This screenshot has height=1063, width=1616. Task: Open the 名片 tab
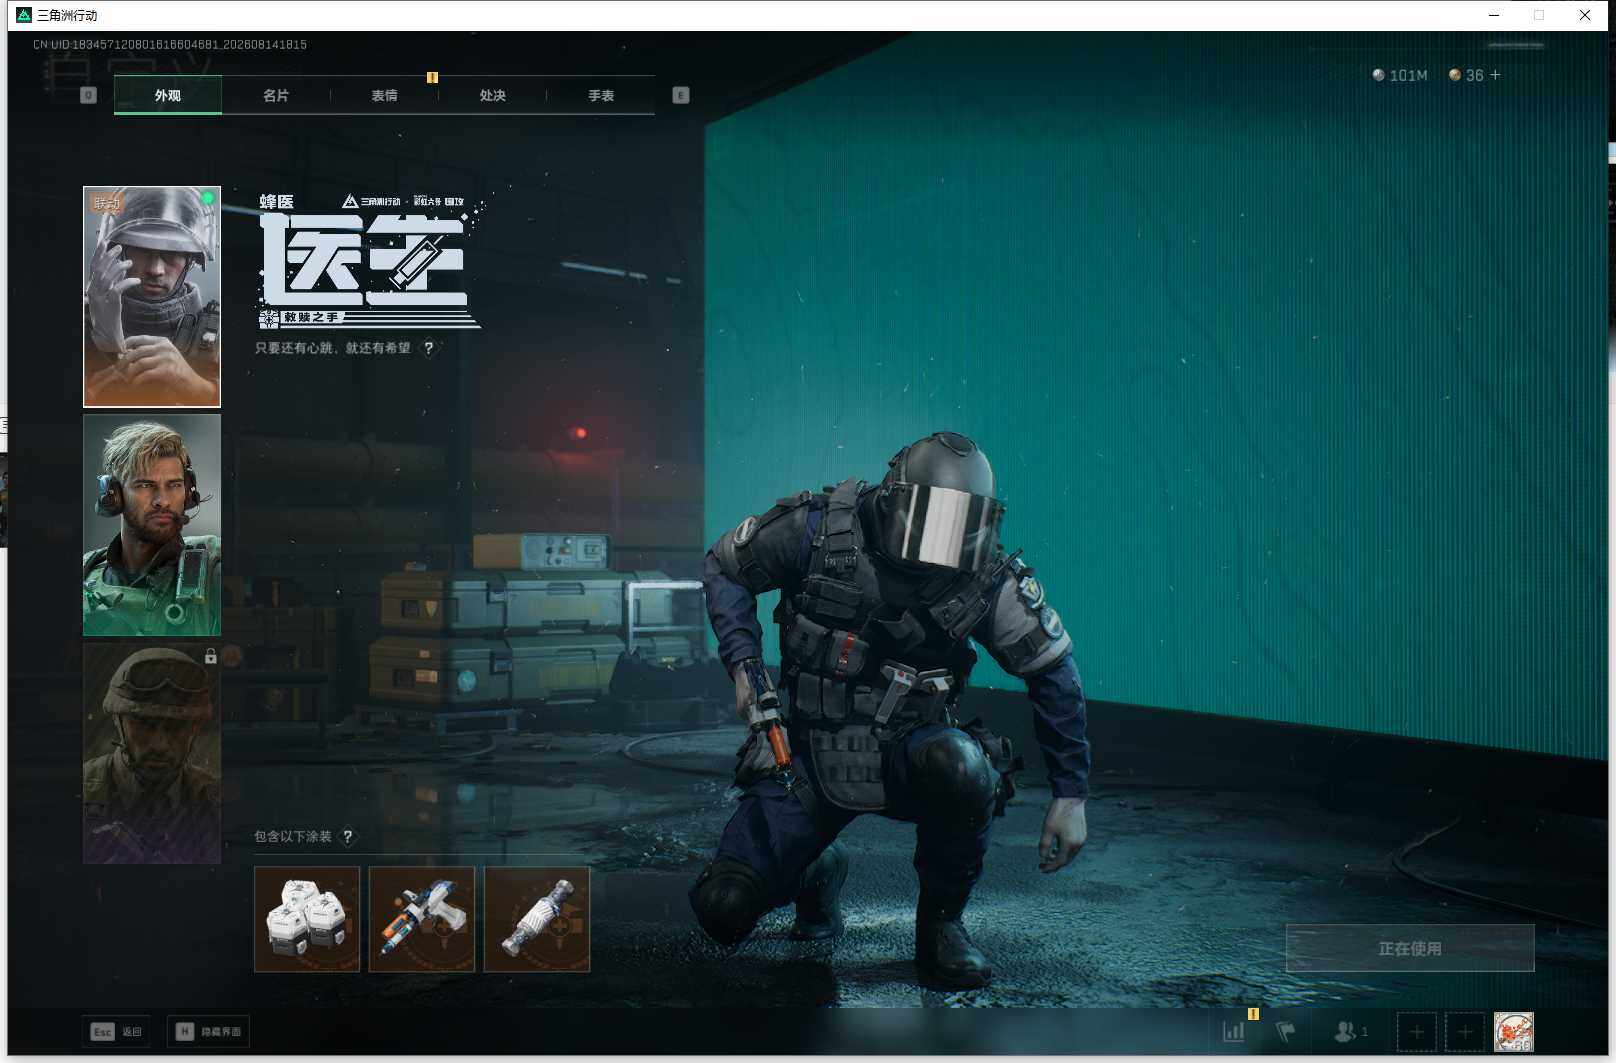(x=276, y=95)
